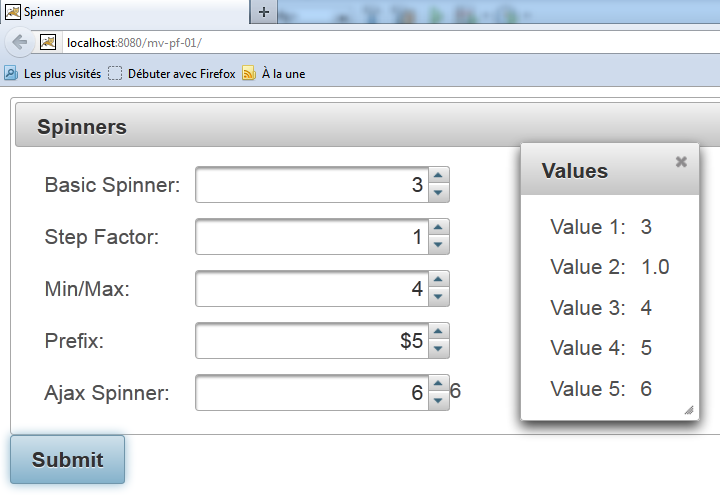Open a new browser tab

(264, 12)
